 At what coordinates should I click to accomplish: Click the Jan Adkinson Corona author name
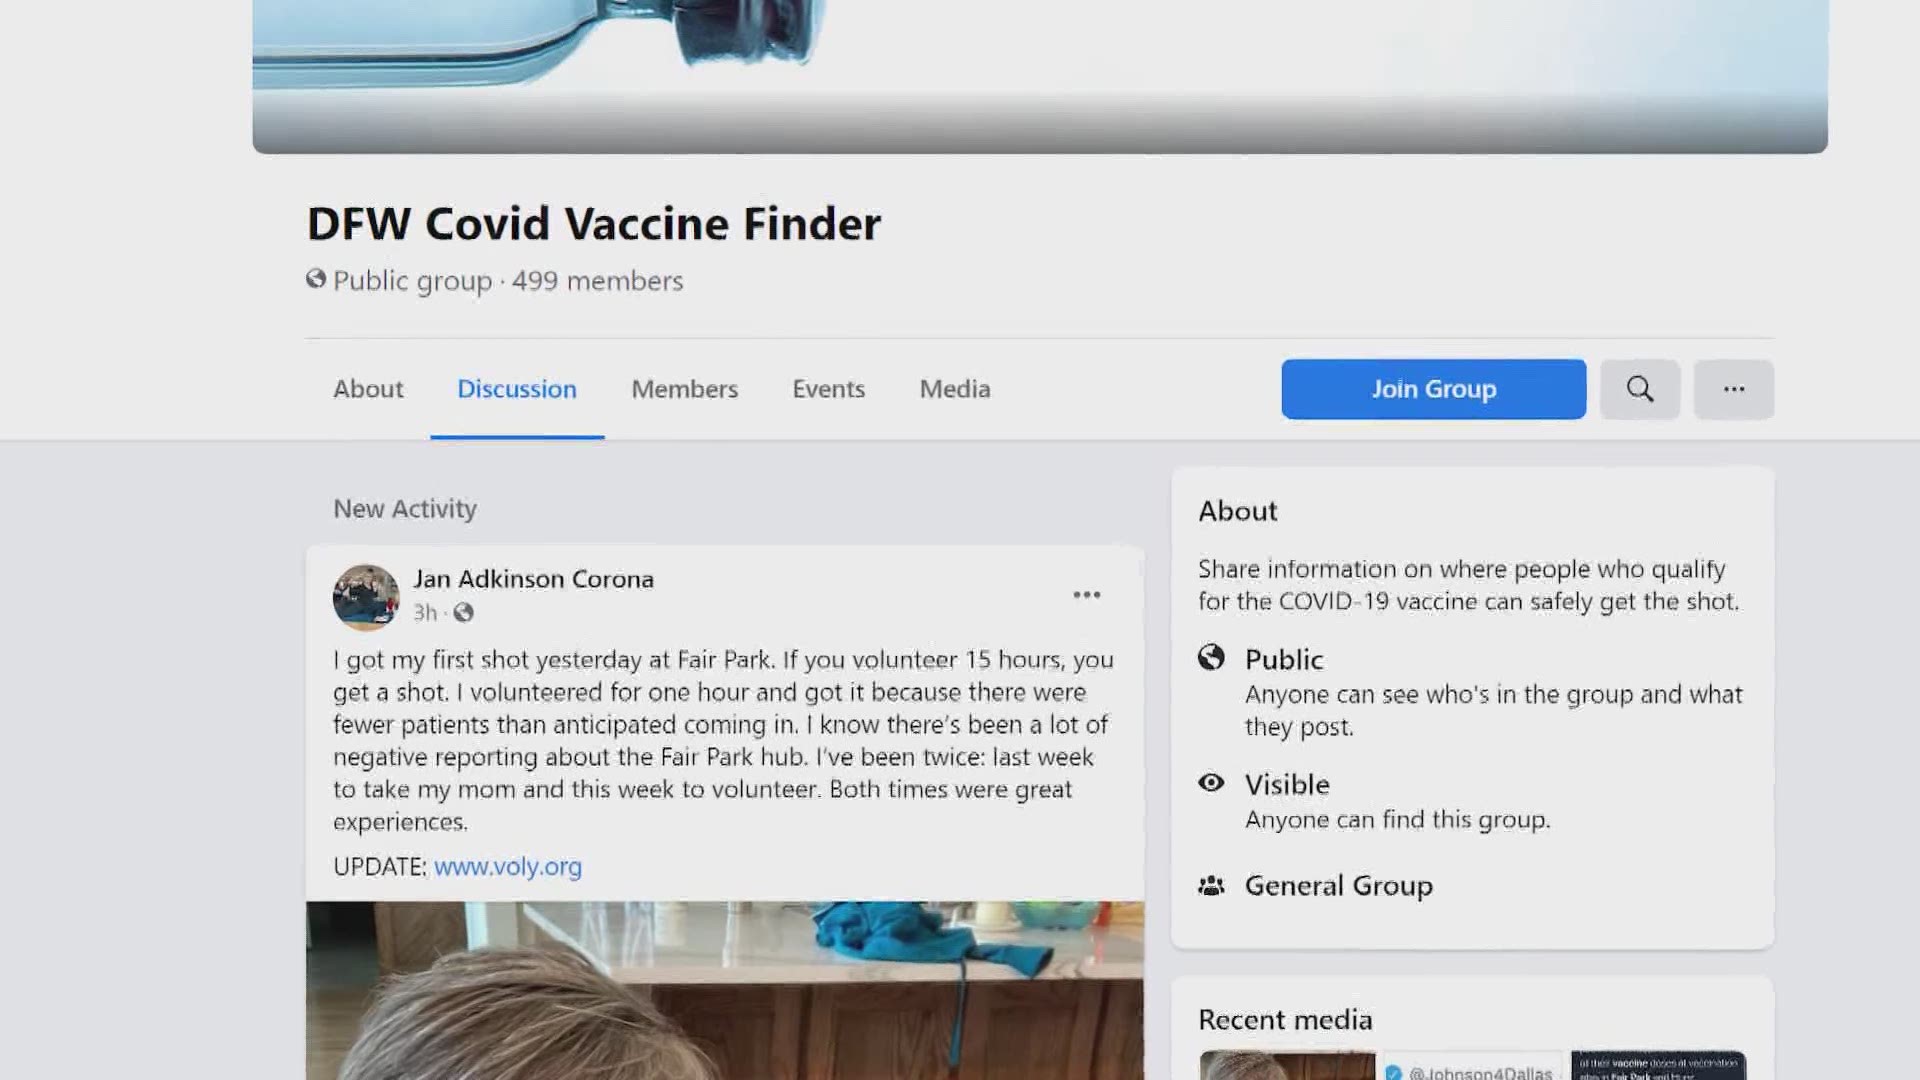pos(534,579)
